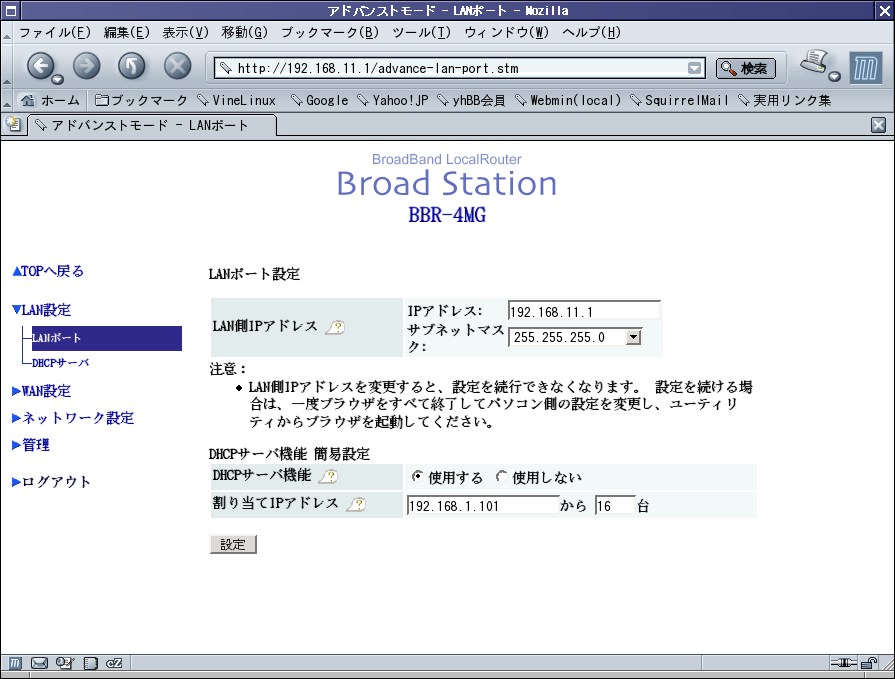Click the URL address bar
Image resolution: width=895 pixels, height=679 pixels.
459,68
